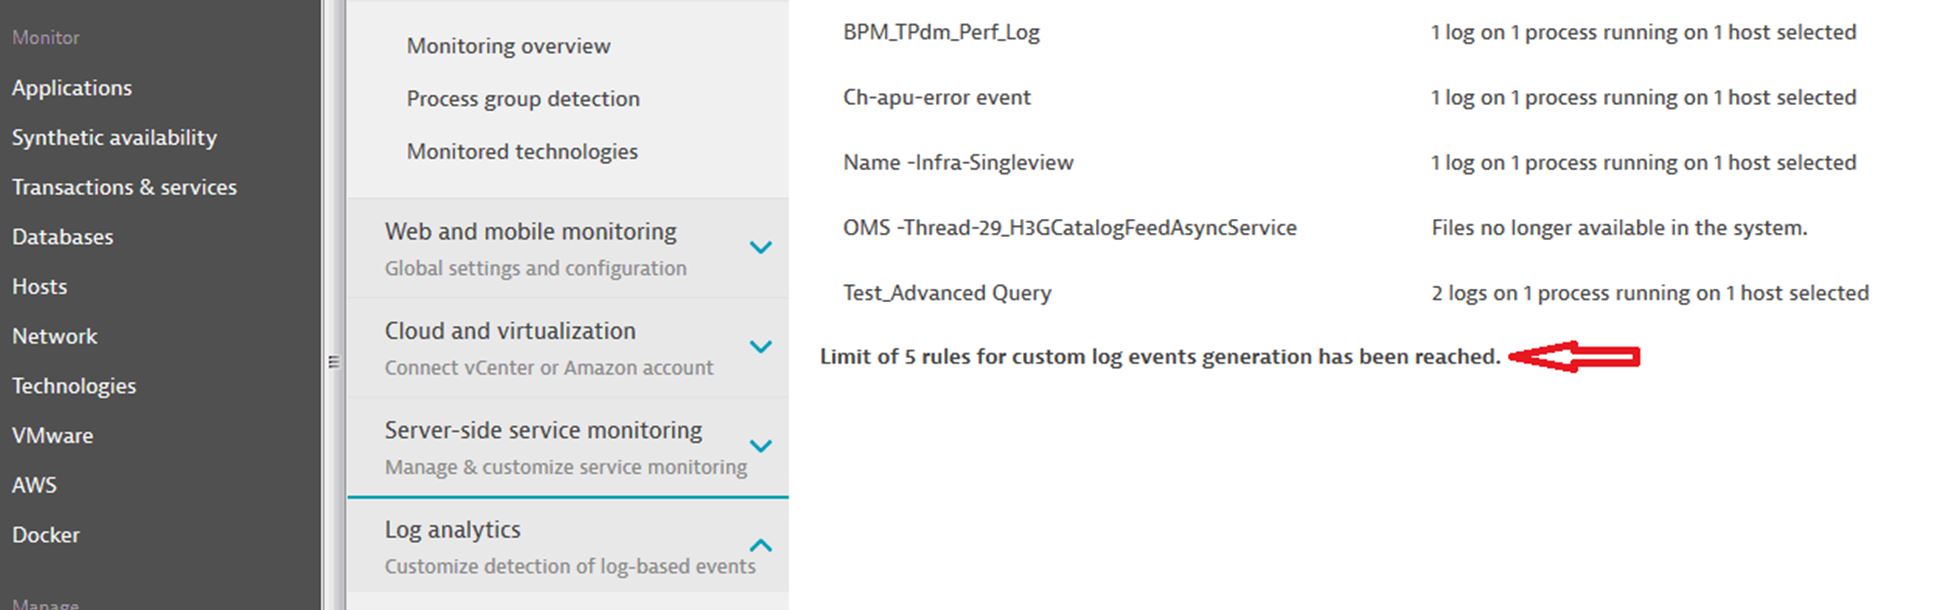Expand the Web and mobile monitoring section
Screen dimensions: 1946x610
(x=760, y=247)
